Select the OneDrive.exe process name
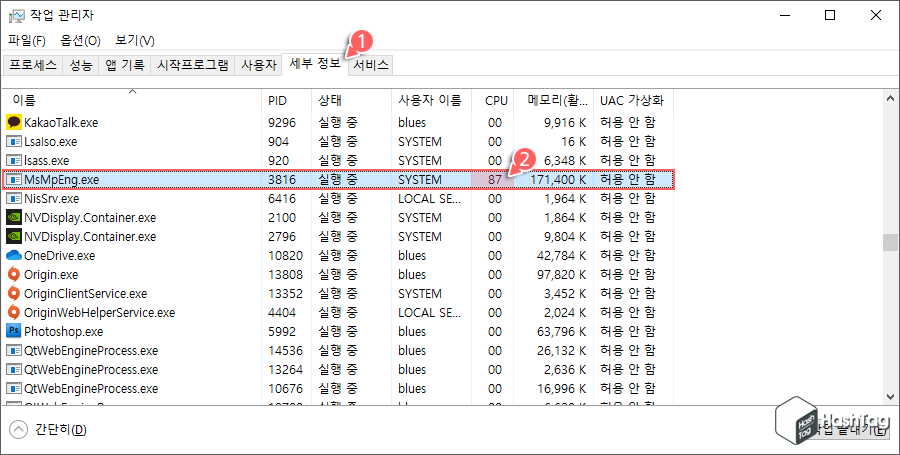 click(60, 255)
